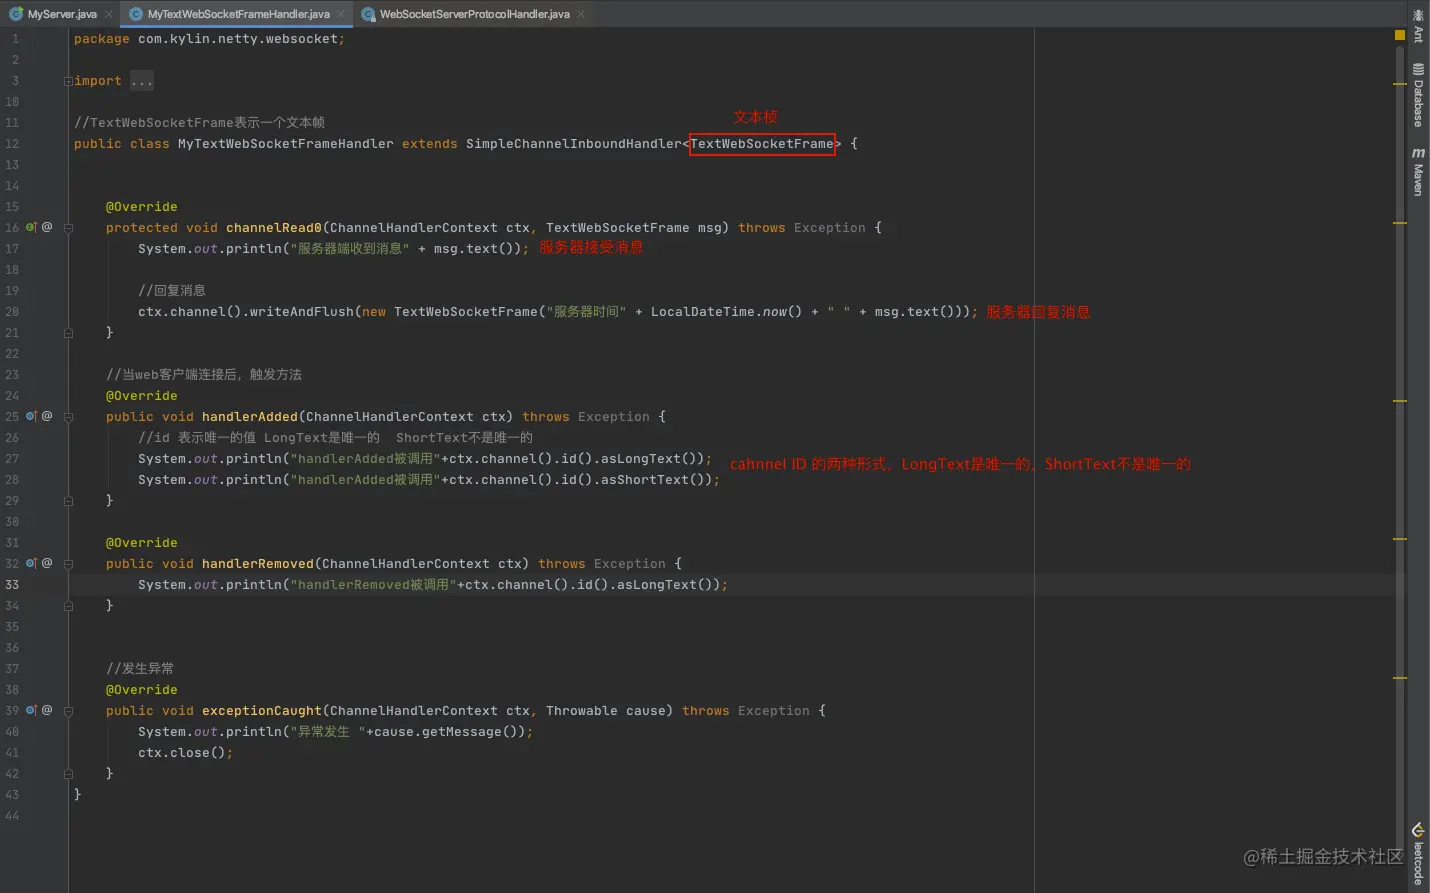Click override gutter icon on handlerRemoved line
The height and width of the screenshot is (893, 1430).
click(x=31, y=563)
